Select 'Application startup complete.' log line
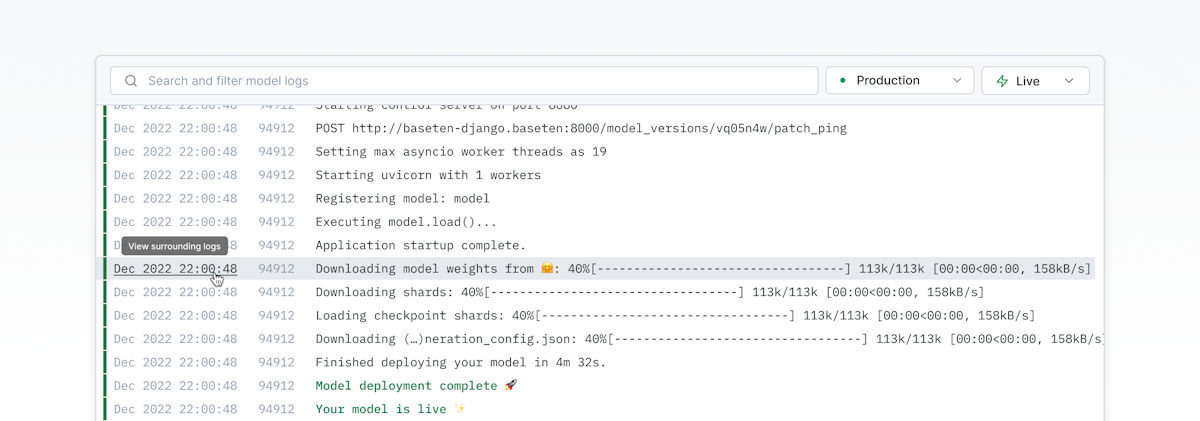 click(420, 245)
